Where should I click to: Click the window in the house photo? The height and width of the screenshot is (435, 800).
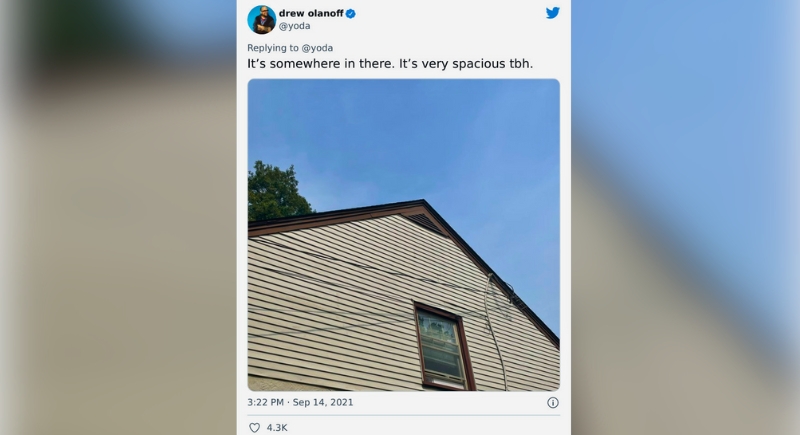tap(443, 347)
